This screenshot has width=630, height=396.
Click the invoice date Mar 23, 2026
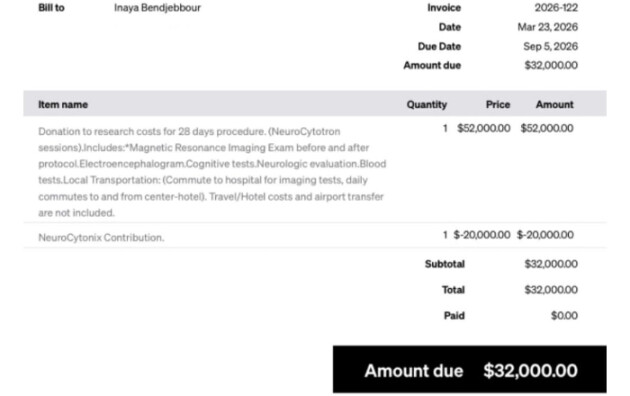coord(548,27)
